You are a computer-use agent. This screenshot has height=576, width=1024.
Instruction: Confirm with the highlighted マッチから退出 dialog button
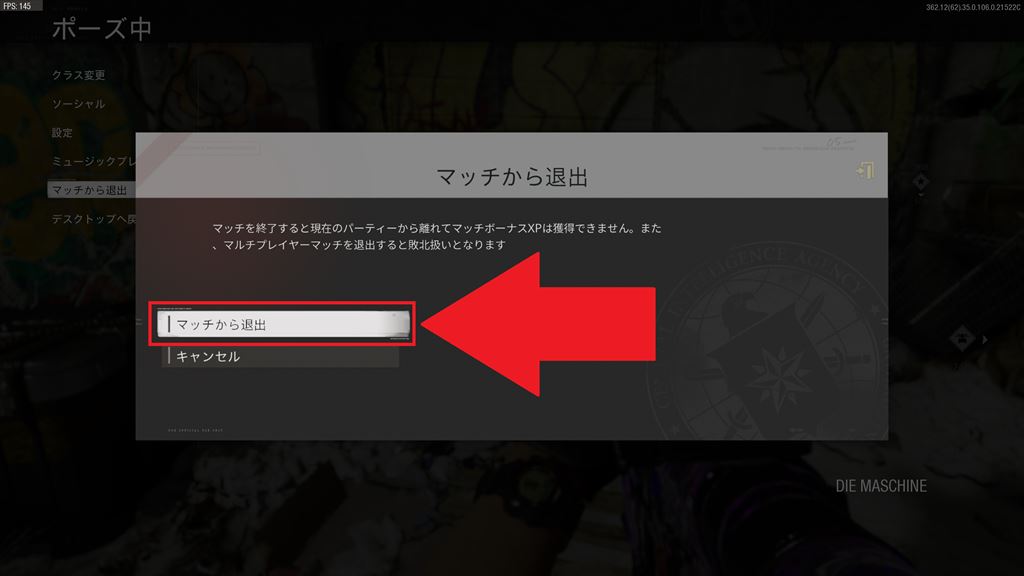[283, 324]
